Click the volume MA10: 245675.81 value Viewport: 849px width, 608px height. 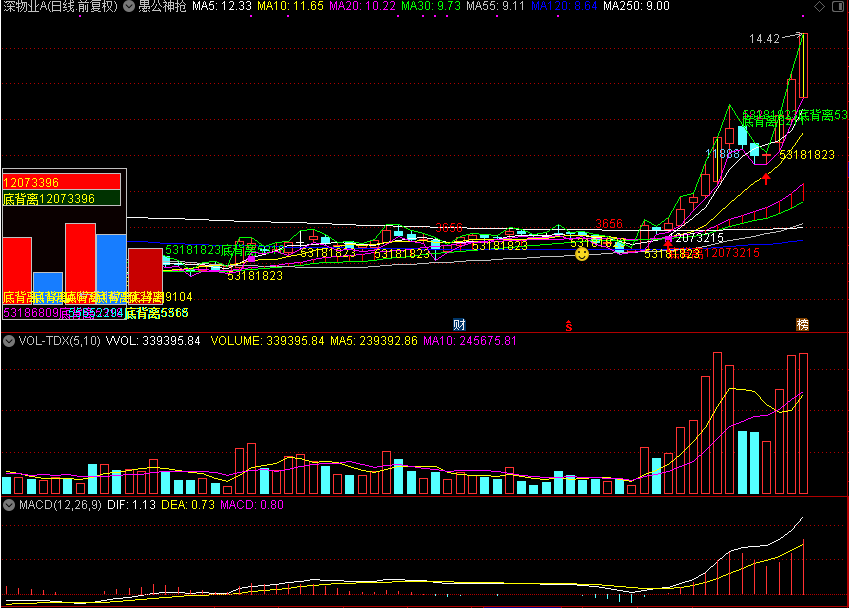470,341
